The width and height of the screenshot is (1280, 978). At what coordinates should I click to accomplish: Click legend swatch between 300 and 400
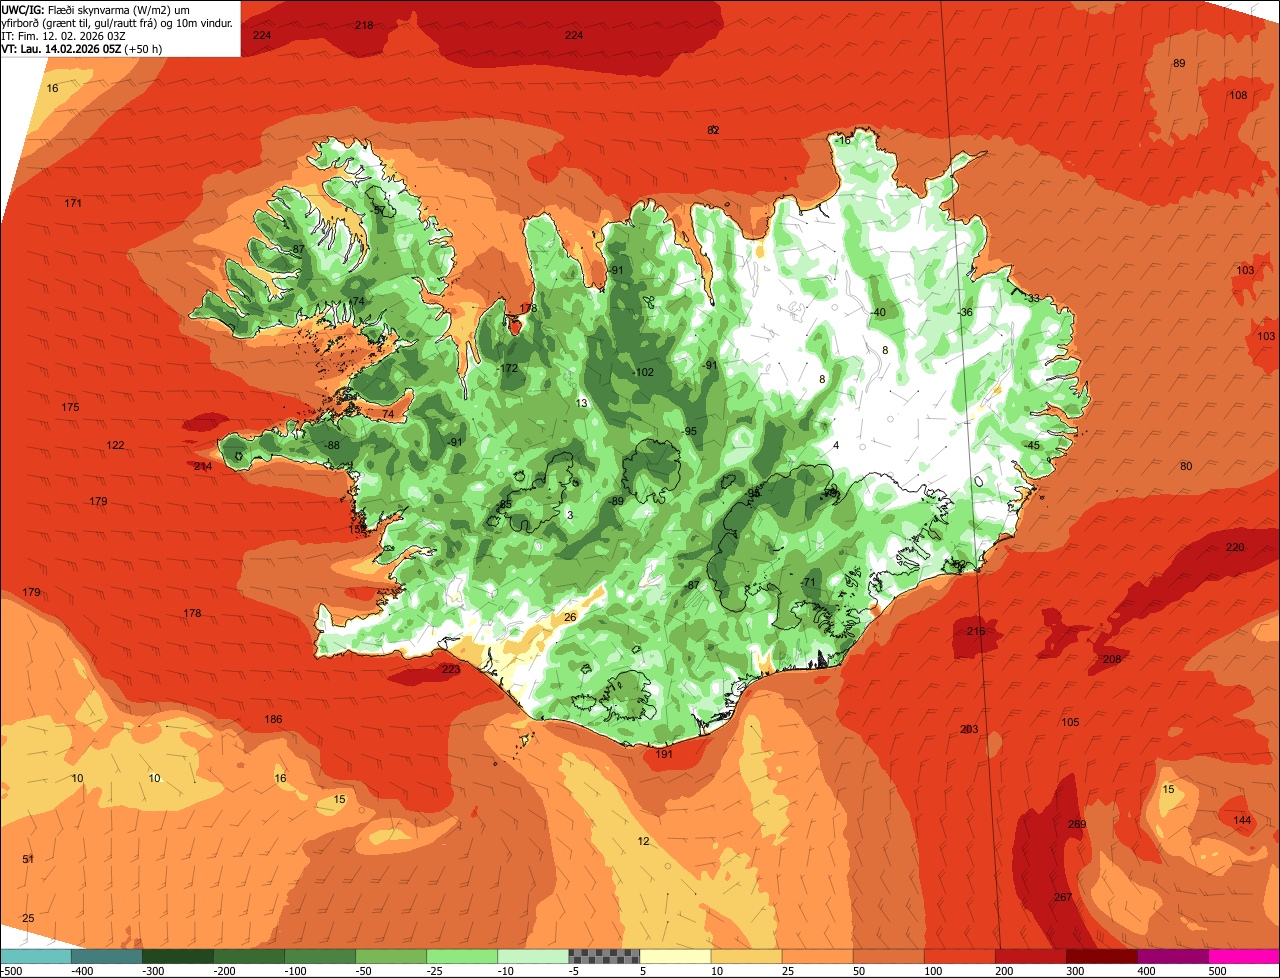pos(1101,956)
